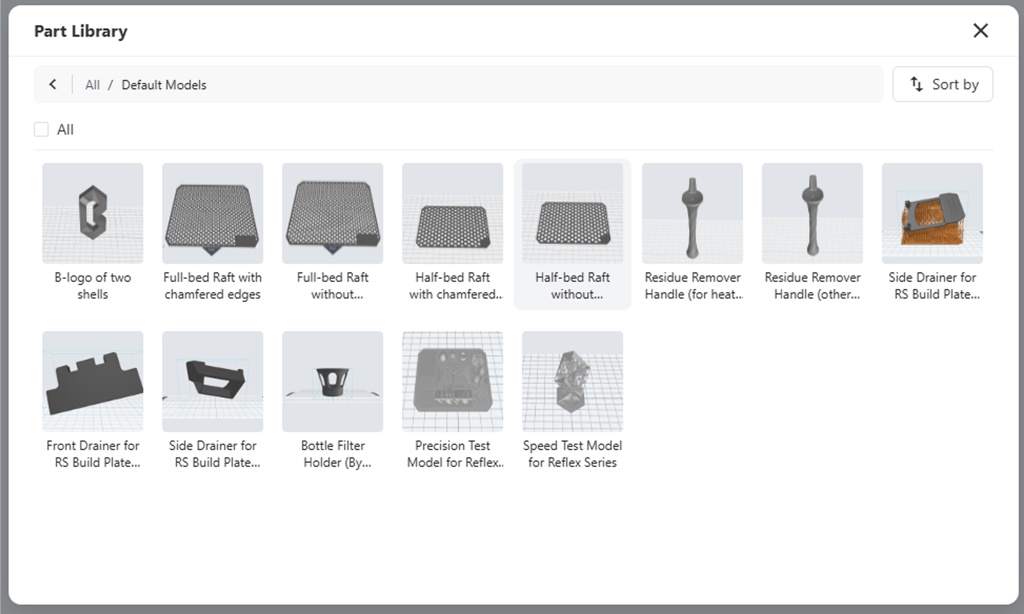Click the highlighted Half-bed Raft without thumbnail

click(572, 213)
